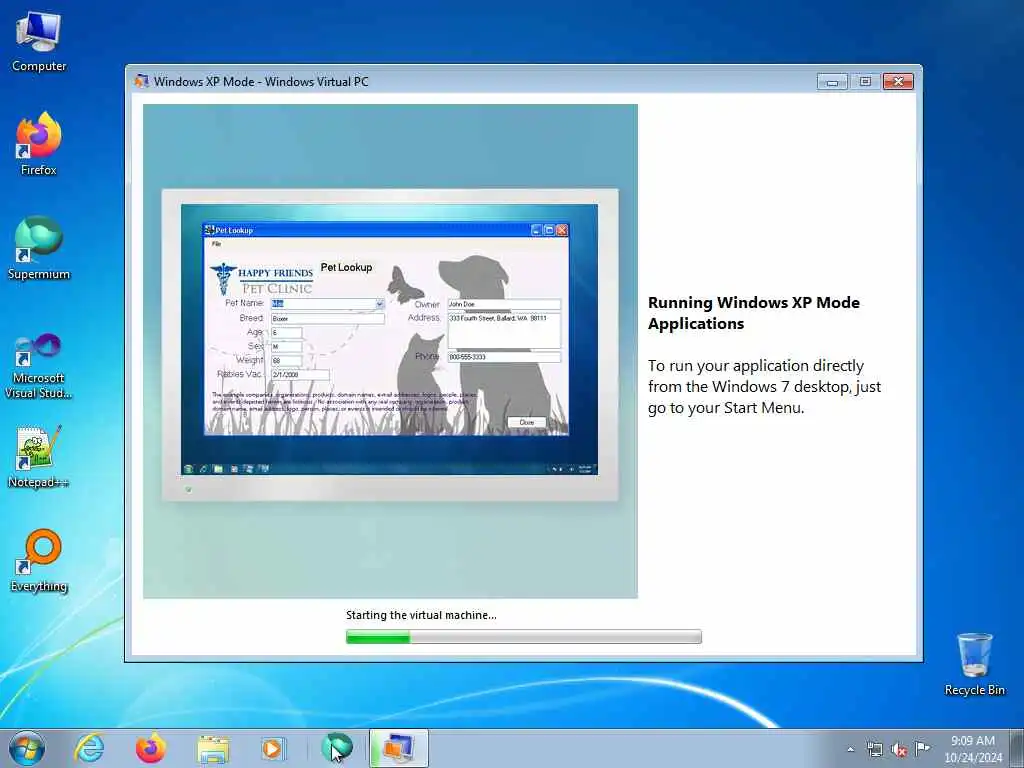Select the Notepad++ desktop shortcut
Viewport: 1024px width, 768px height.
(x=39, y=456)
